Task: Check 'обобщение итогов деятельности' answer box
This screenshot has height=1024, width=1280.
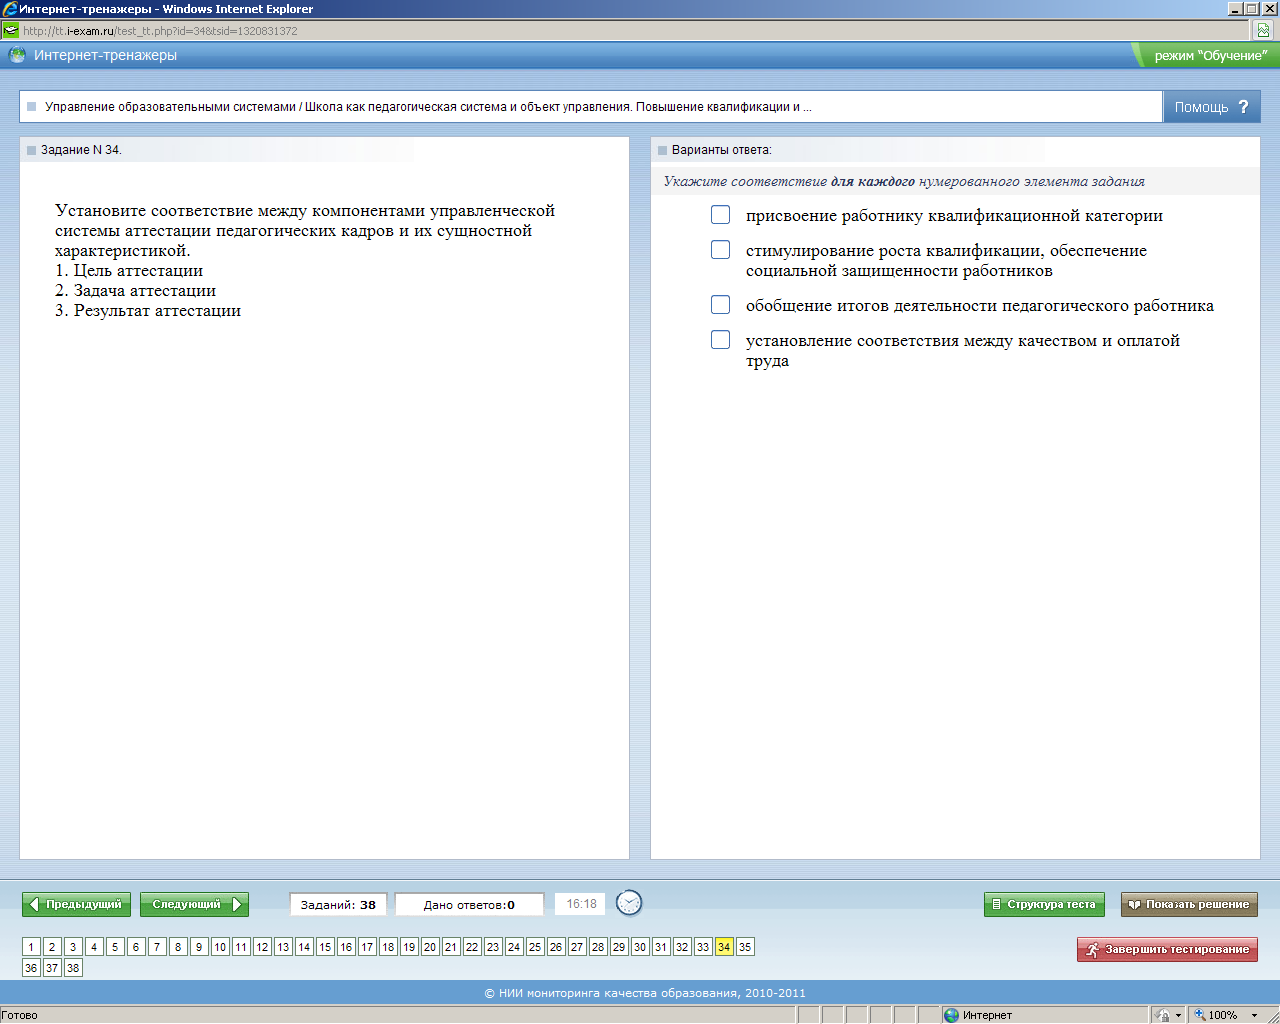Action: point(720,305)
